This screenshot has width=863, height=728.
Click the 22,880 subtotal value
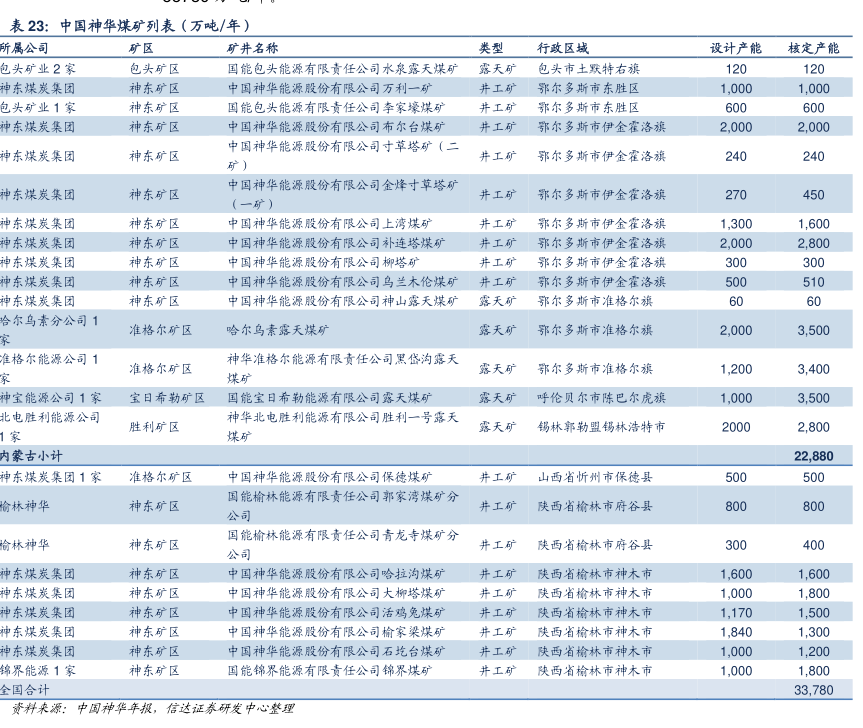[813, 456]
